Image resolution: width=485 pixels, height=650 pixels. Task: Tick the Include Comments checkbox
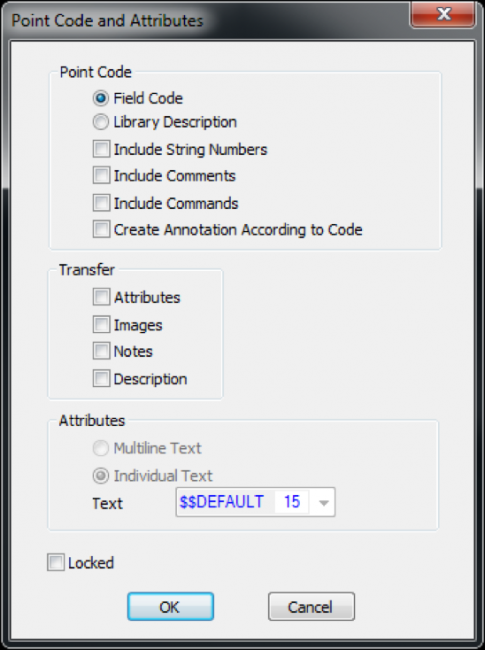point(101,175)
